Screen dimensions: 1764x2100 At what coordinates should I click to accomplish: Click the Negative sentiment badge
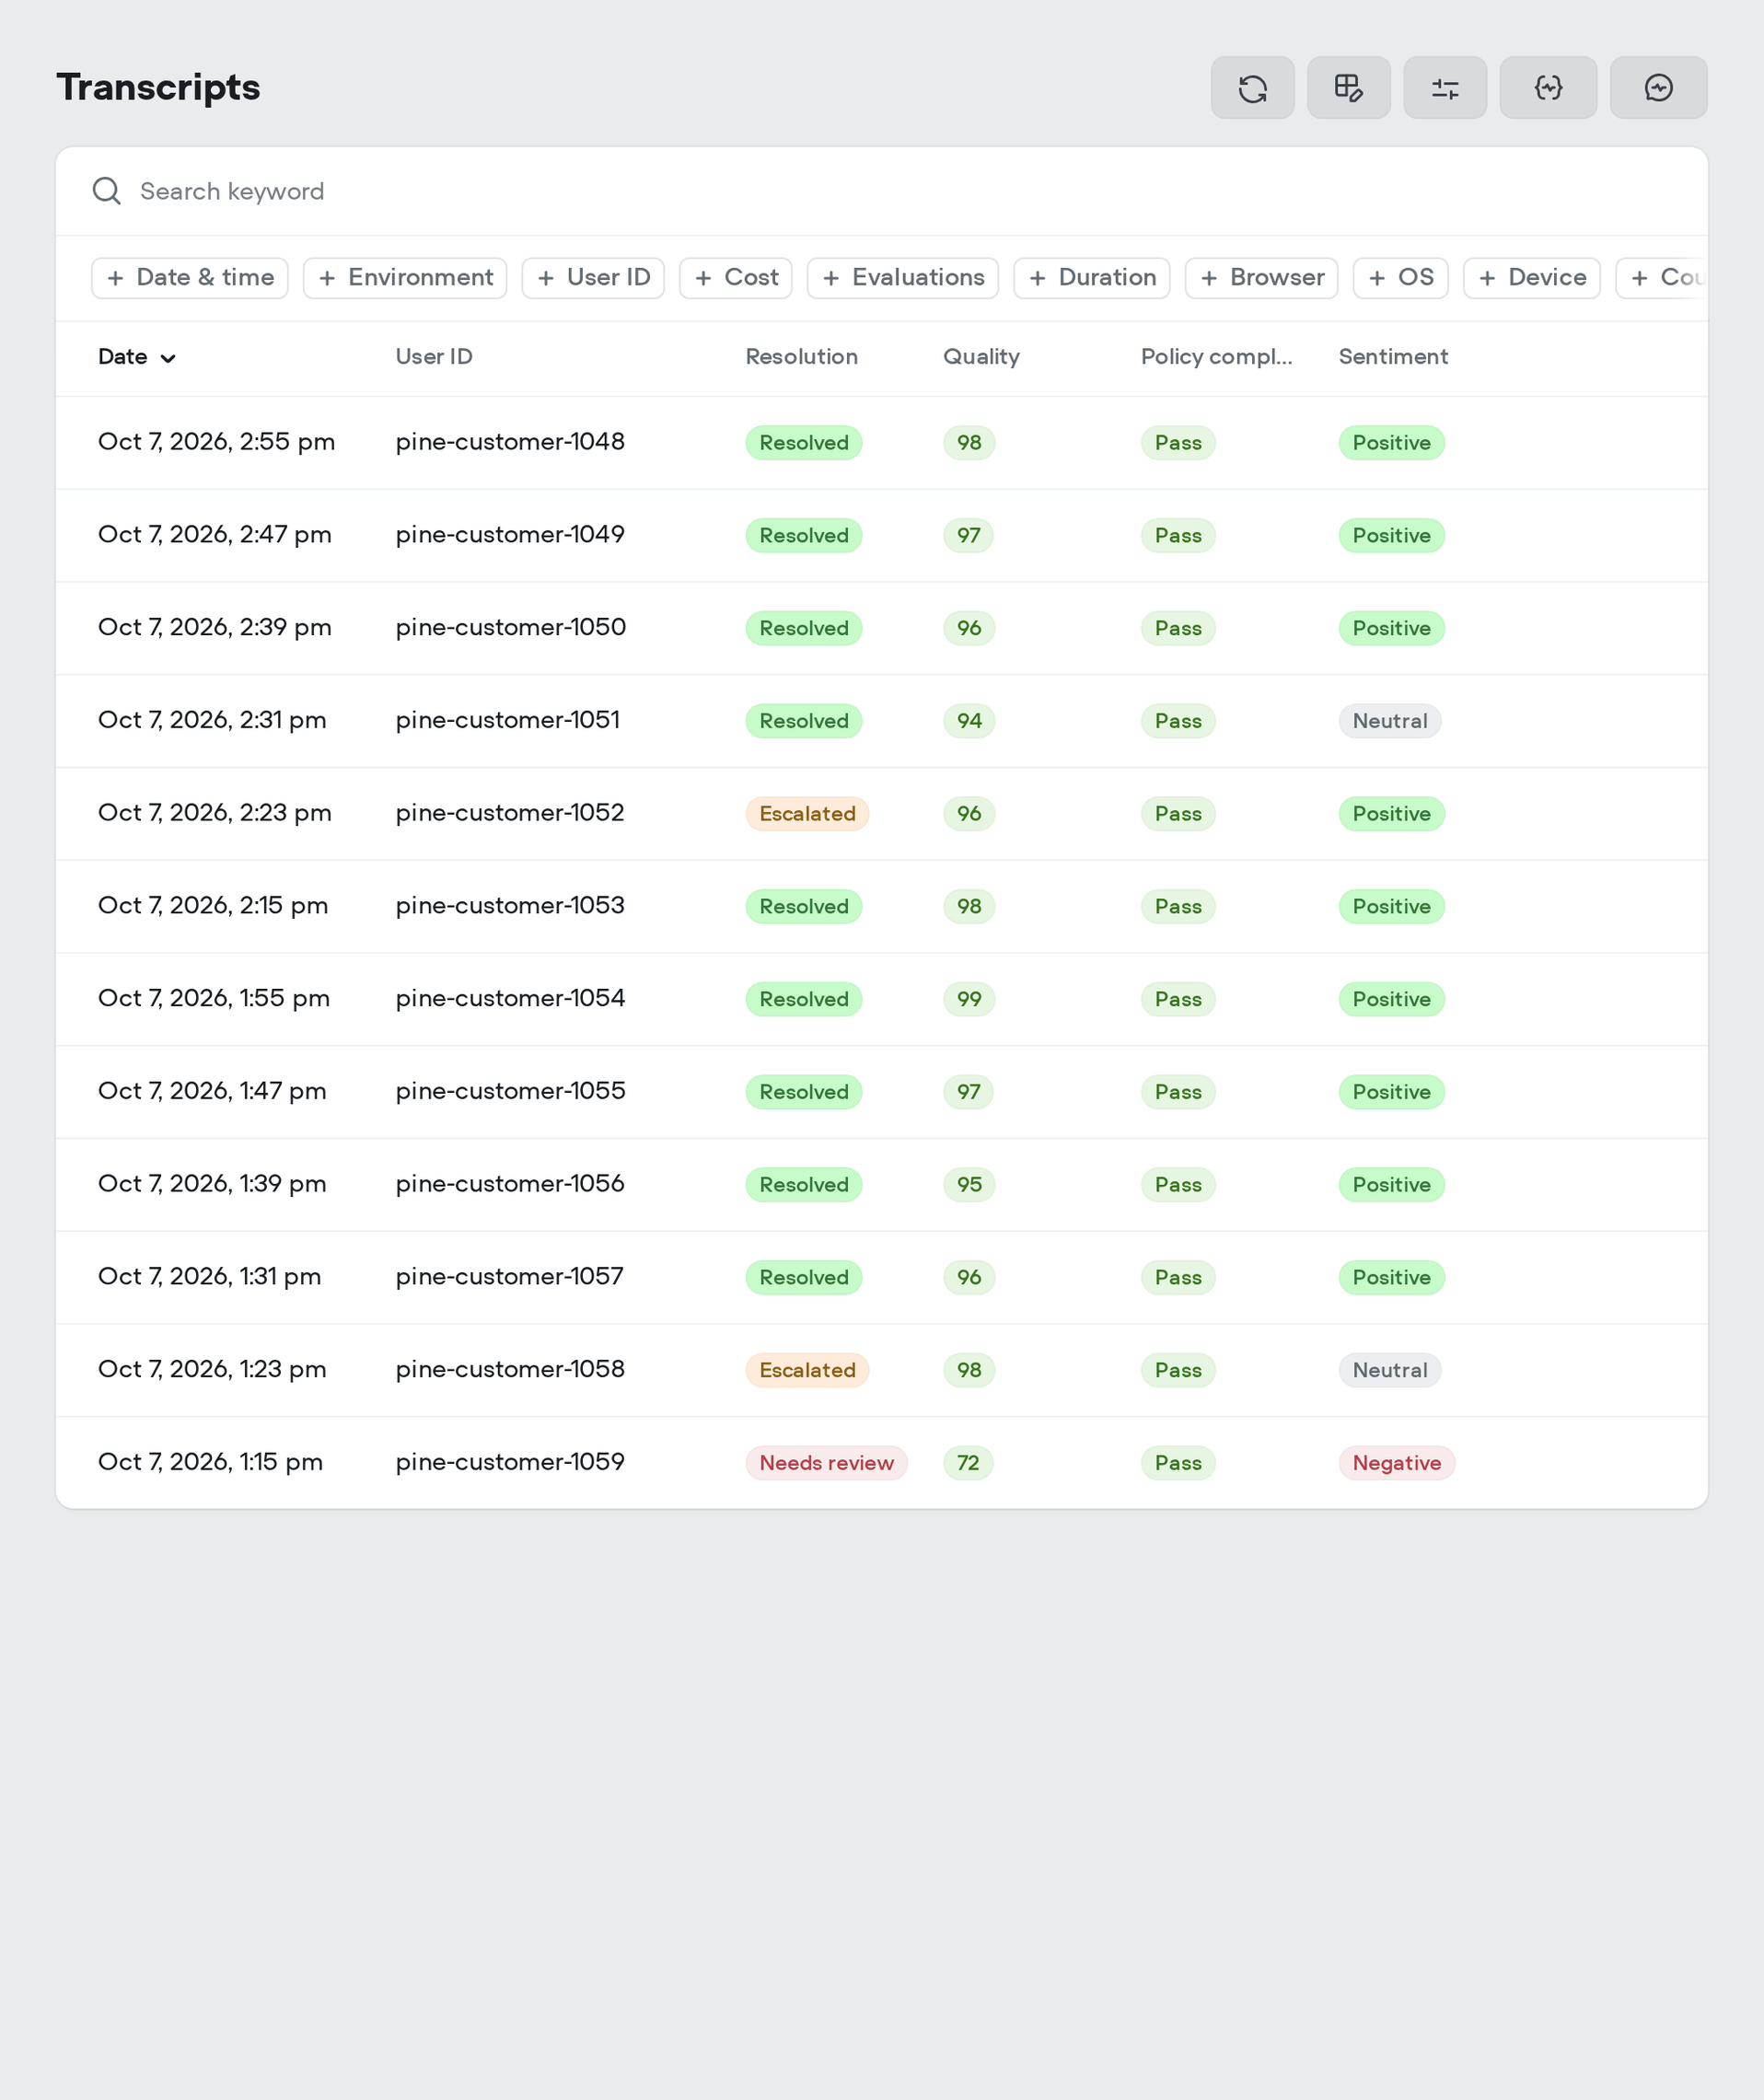(x=1396, y=1463)
